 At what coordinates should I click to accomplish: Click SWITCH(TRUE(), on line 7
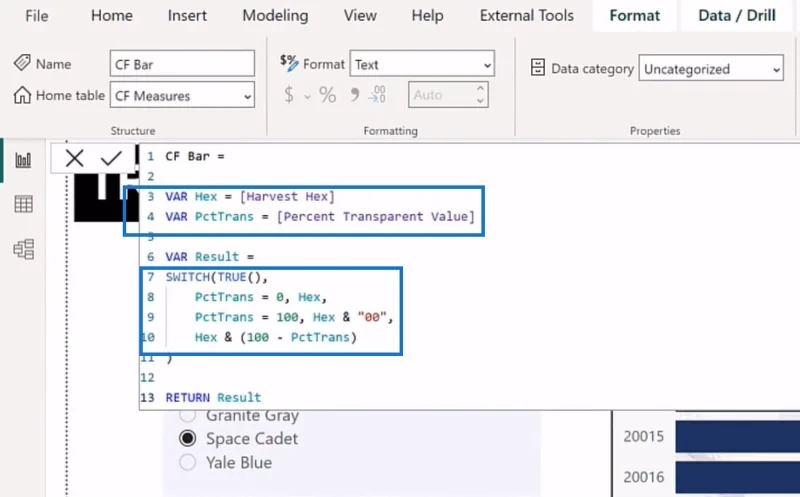216,277
